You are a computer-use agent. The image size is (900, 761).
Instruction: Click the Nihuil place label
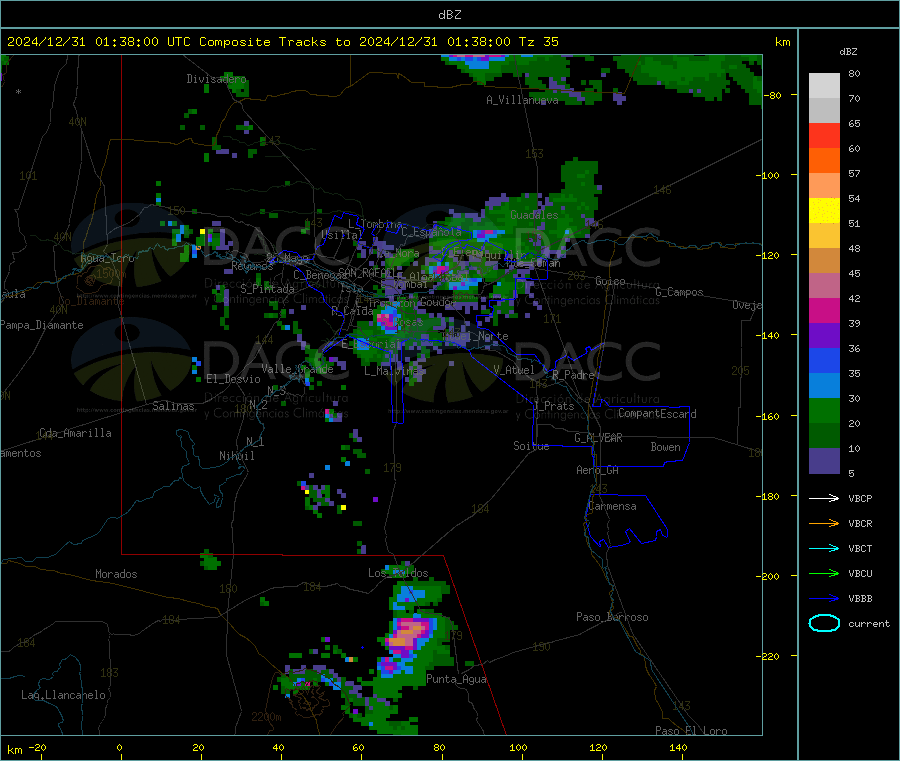pos(236,456)
